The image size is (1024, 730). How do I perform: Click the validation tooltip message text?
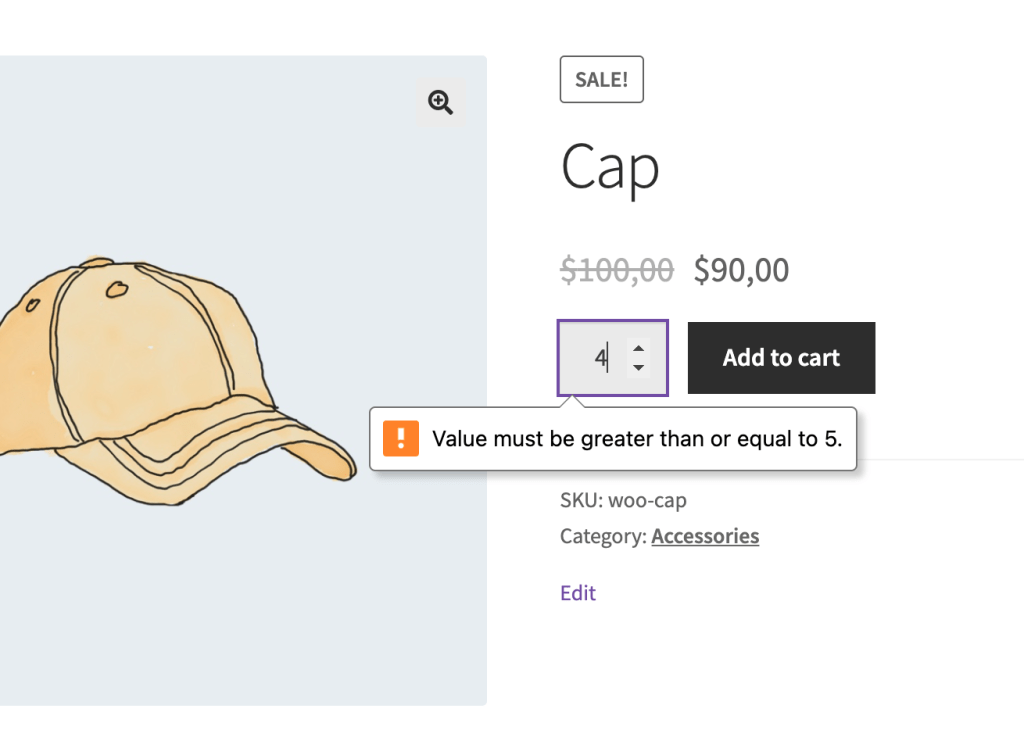click(637, 438)
